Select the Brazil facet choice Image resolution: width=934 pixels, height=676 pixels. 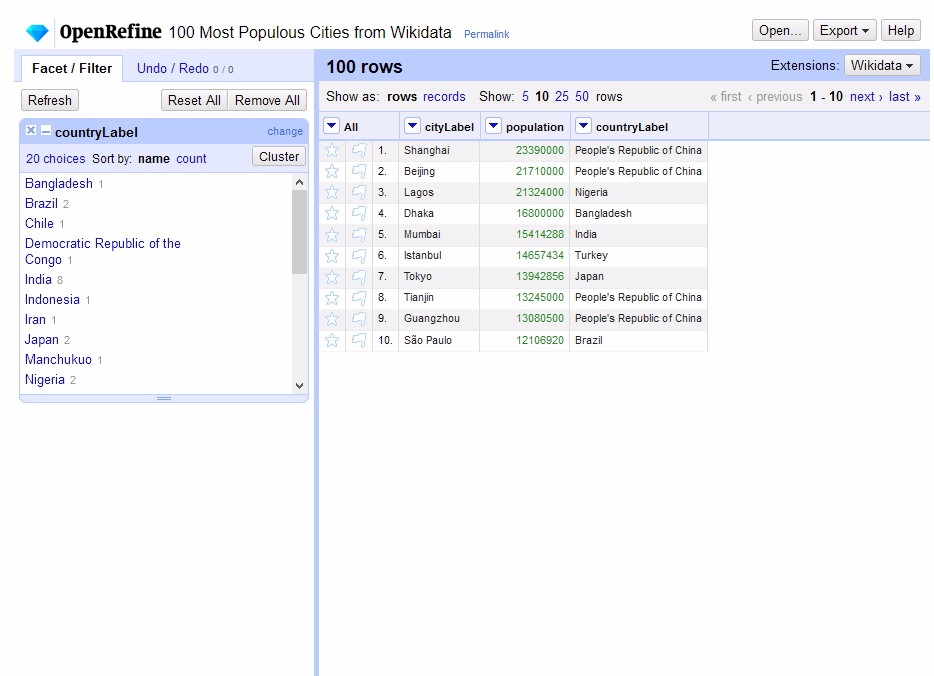pyautogui.click(x=41, y=204)
